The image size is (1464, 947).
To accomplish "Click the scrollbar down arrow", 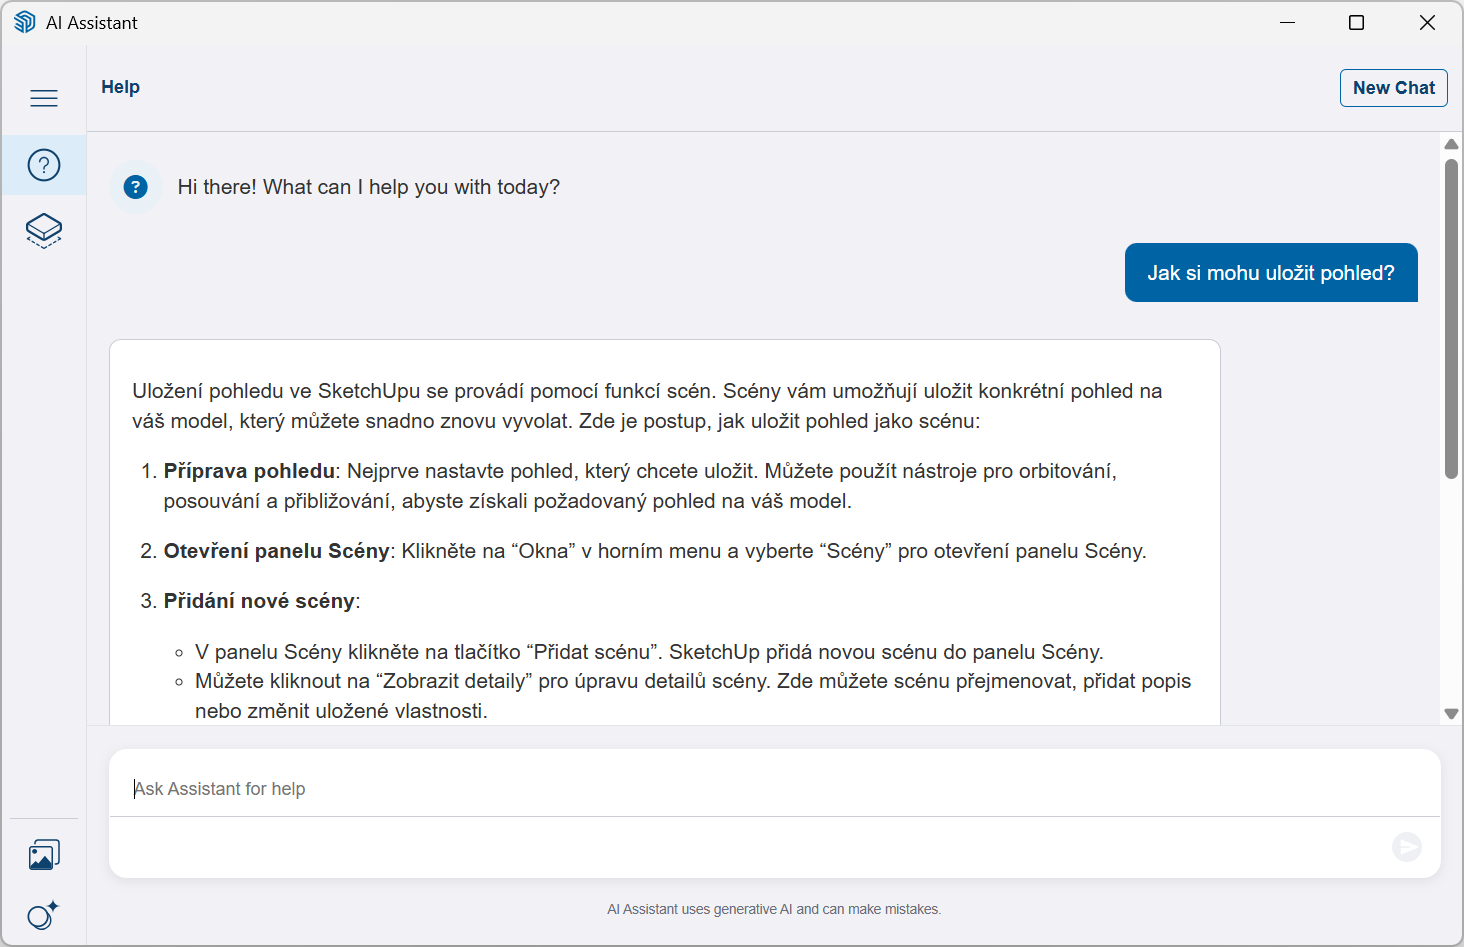I will pyautogui.click(x=1451, y=714).
